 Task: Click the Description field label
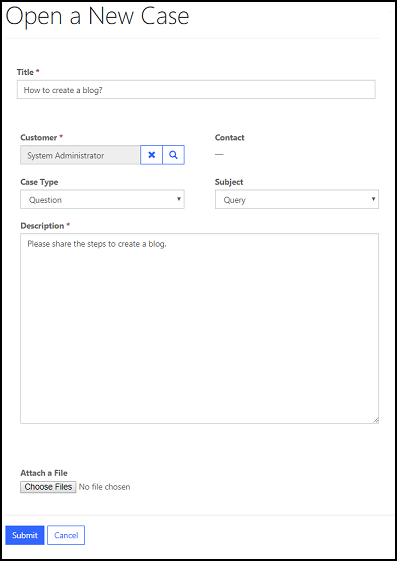coord(42,226)
